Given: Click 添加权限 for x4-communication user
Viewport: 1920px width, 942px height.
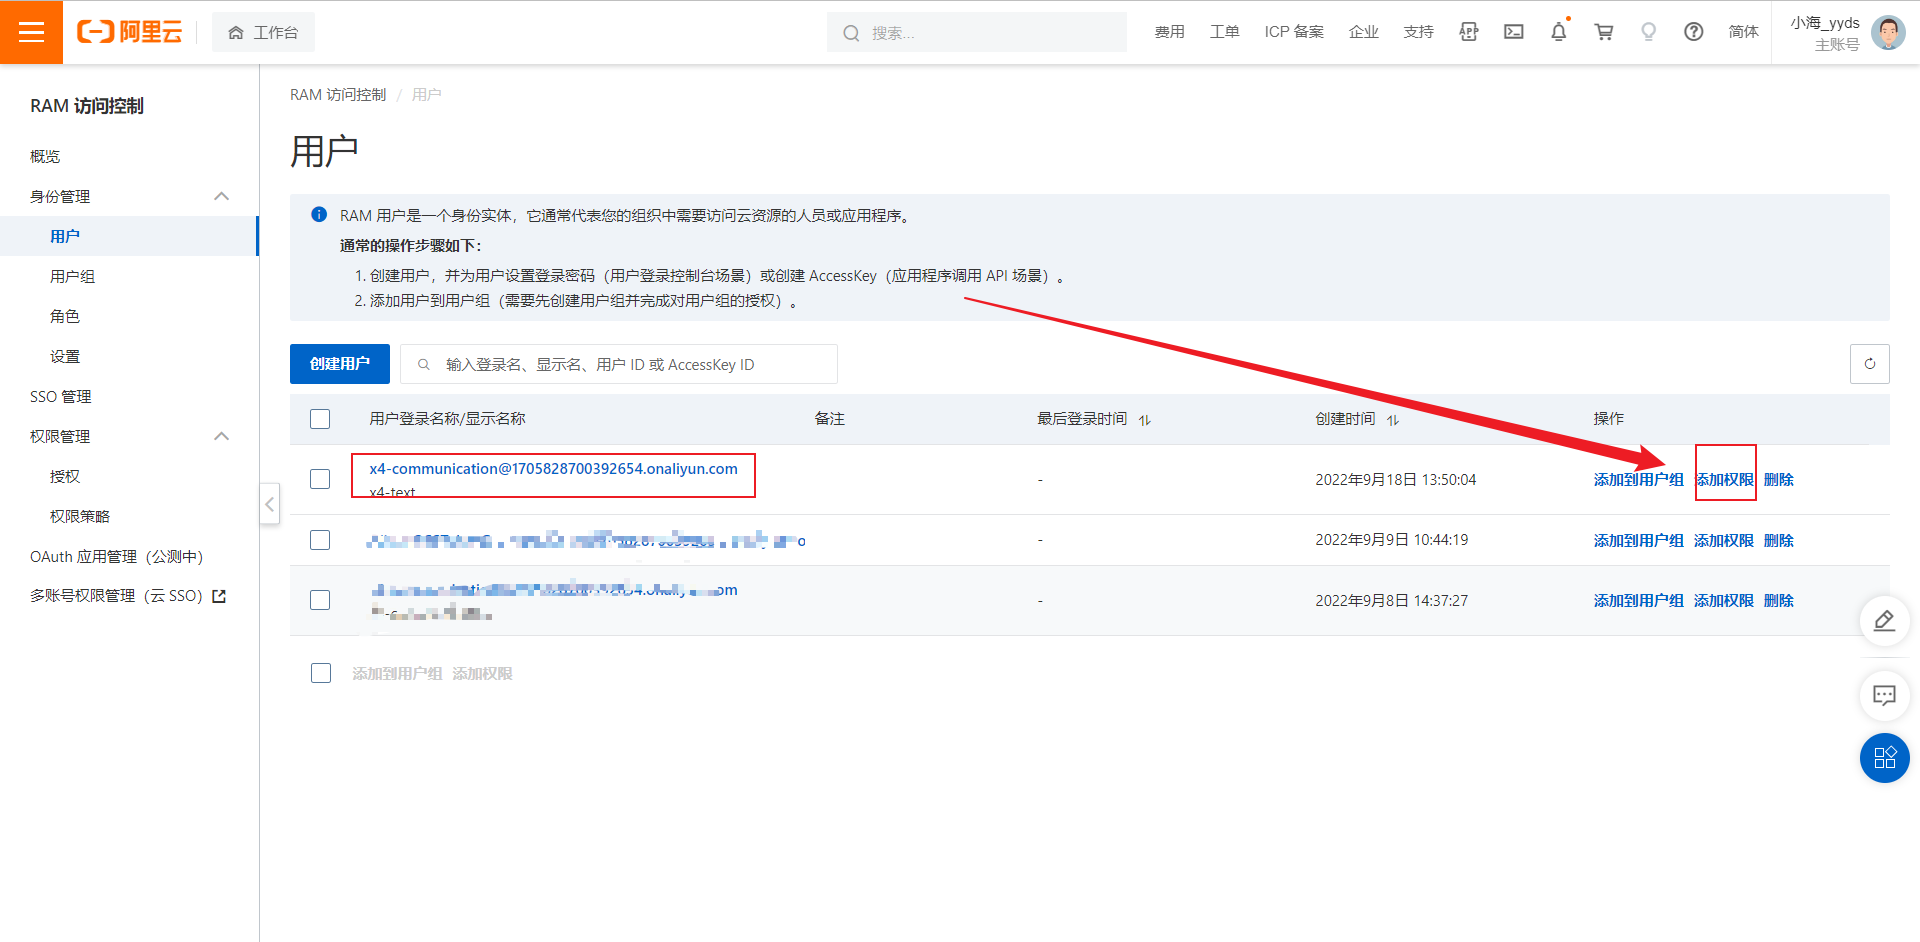Looking at the screenshot, I should coord(1725,479).
